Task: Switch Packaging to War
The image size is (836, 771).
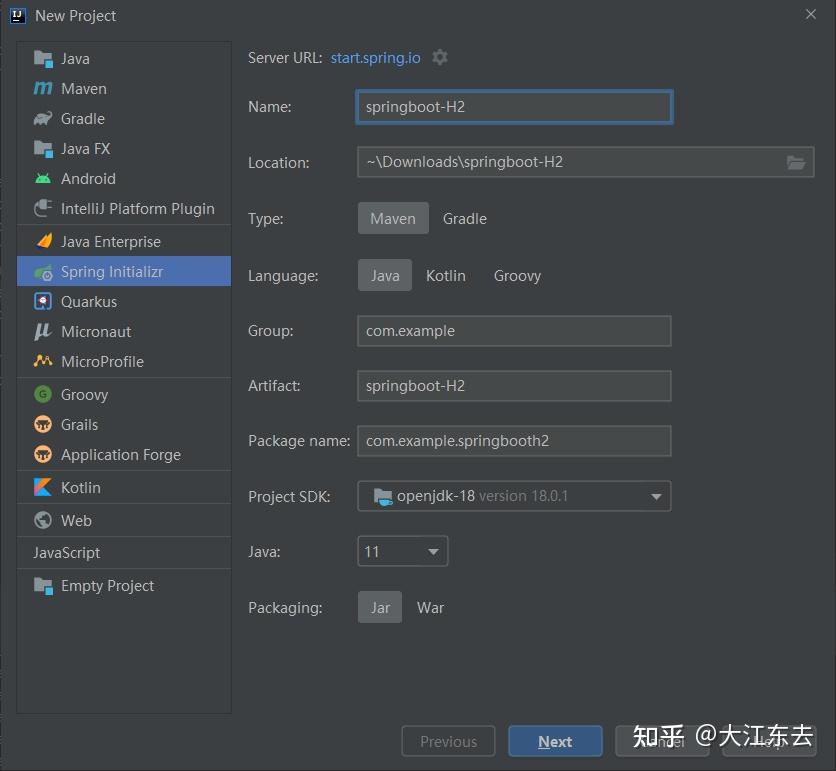Action: point(430,606)
